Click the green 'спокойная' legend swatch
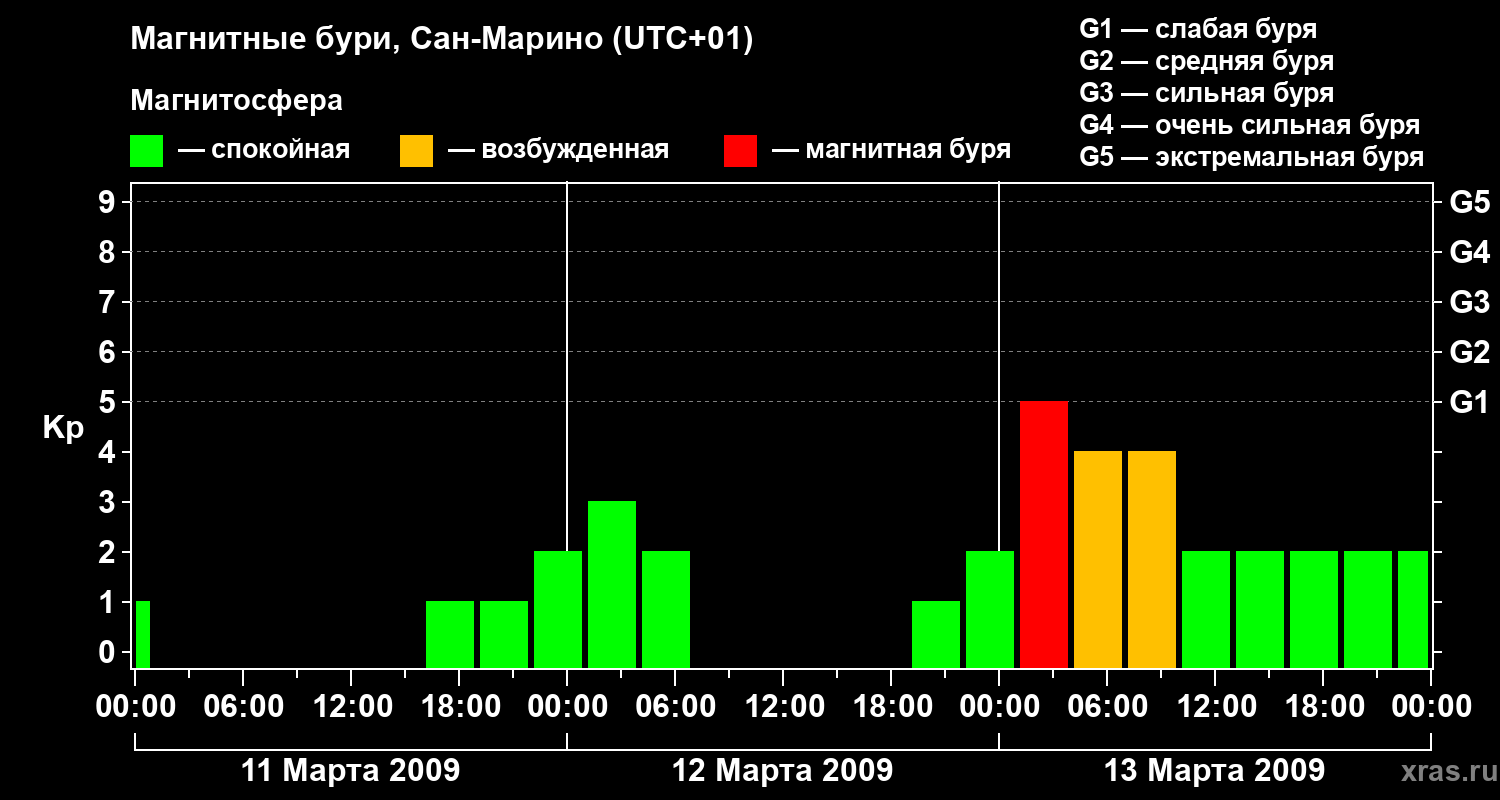 coord(147,150)
